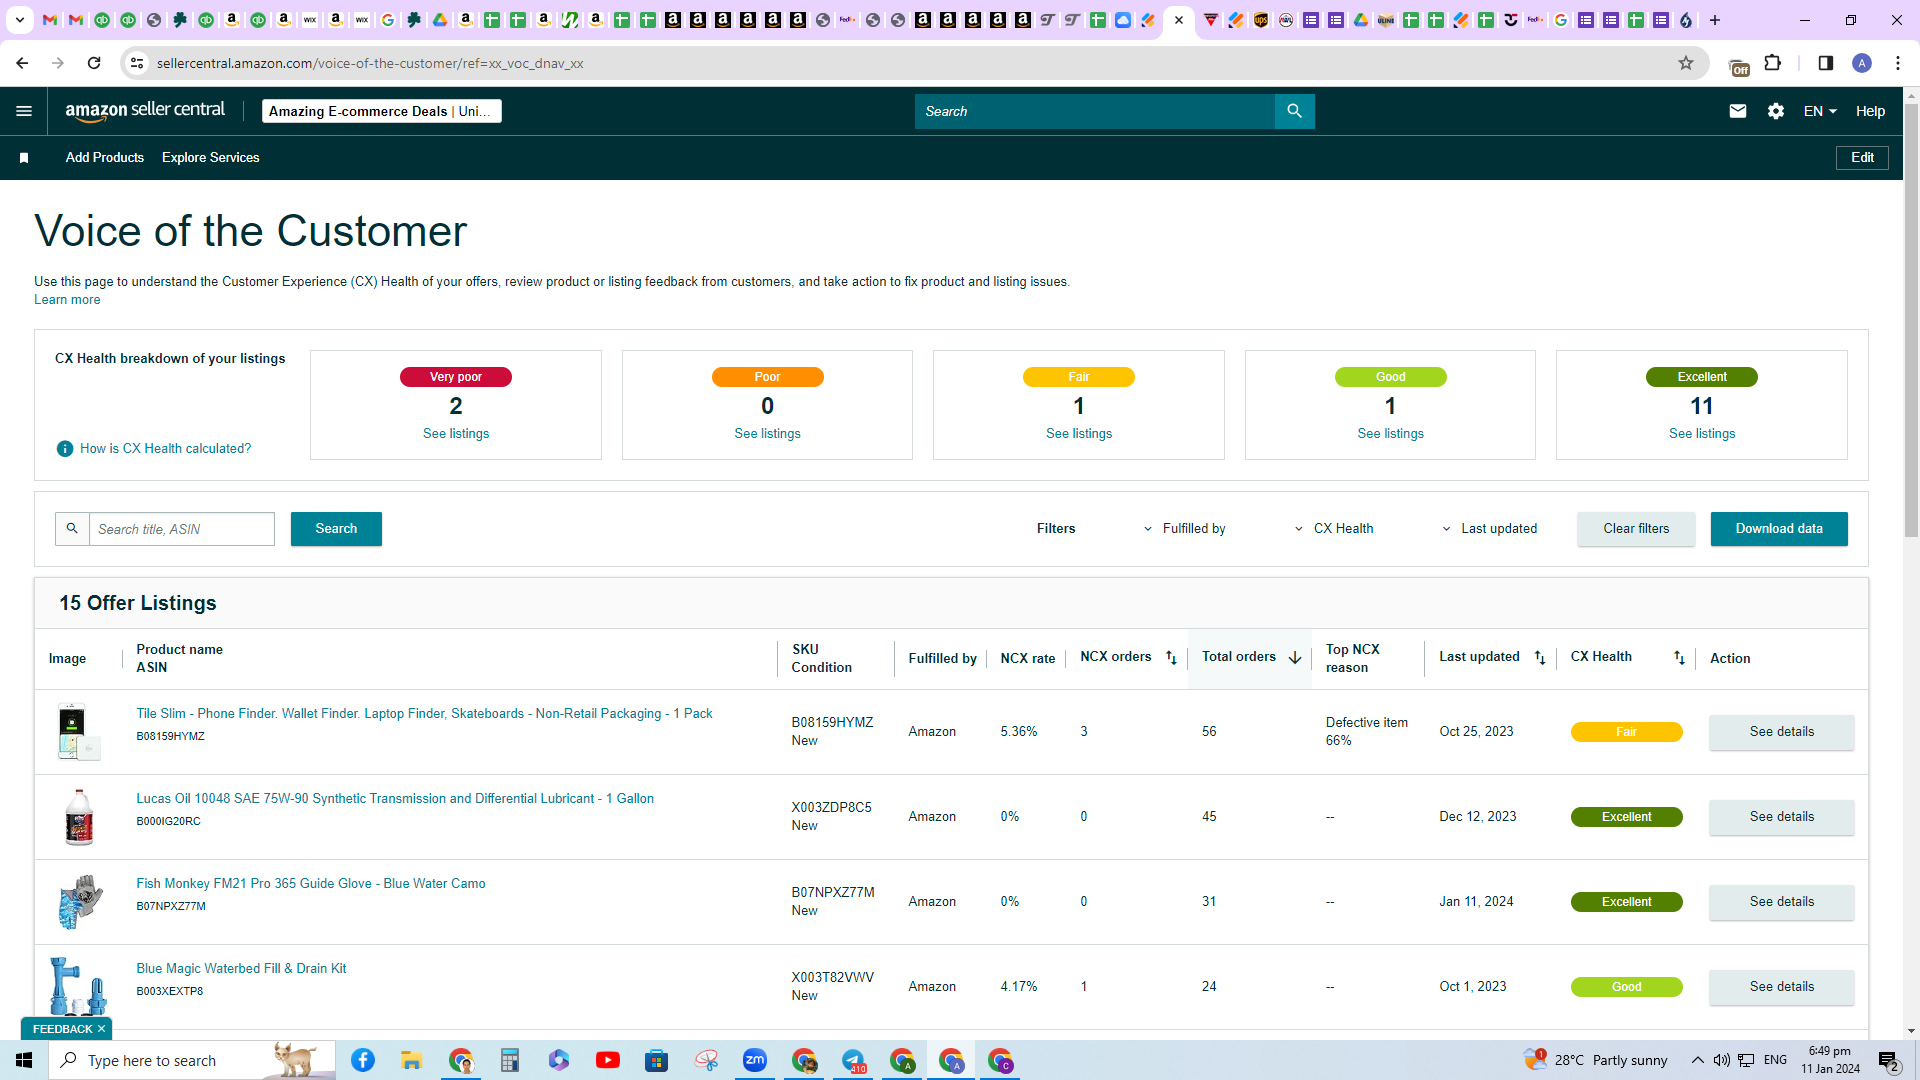The height and width of the screenshot is (1080, 1920).
Task: Expand the Fulfilled by filter dropdown
Action: click(1184, 529)
